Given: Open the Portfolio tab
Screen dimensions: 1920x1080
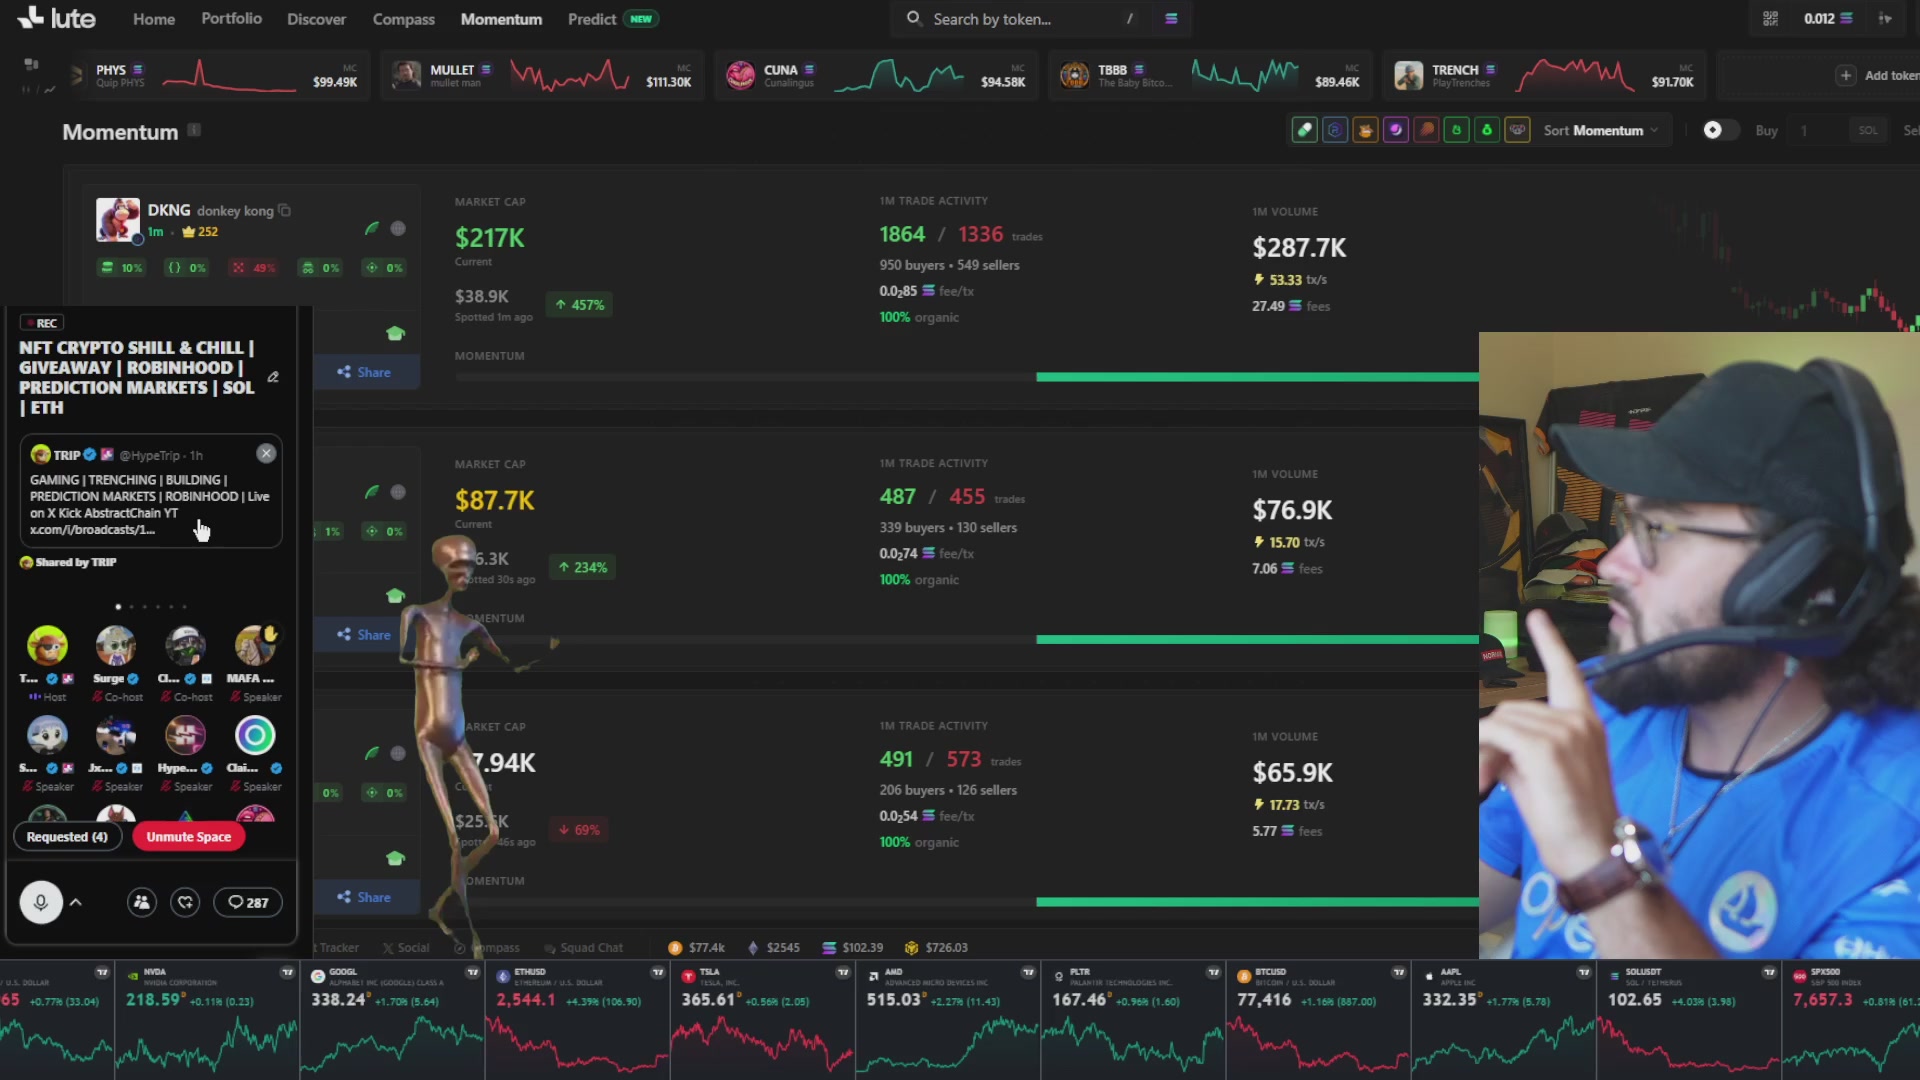Looking at the screenshot, I should [231, 18].
